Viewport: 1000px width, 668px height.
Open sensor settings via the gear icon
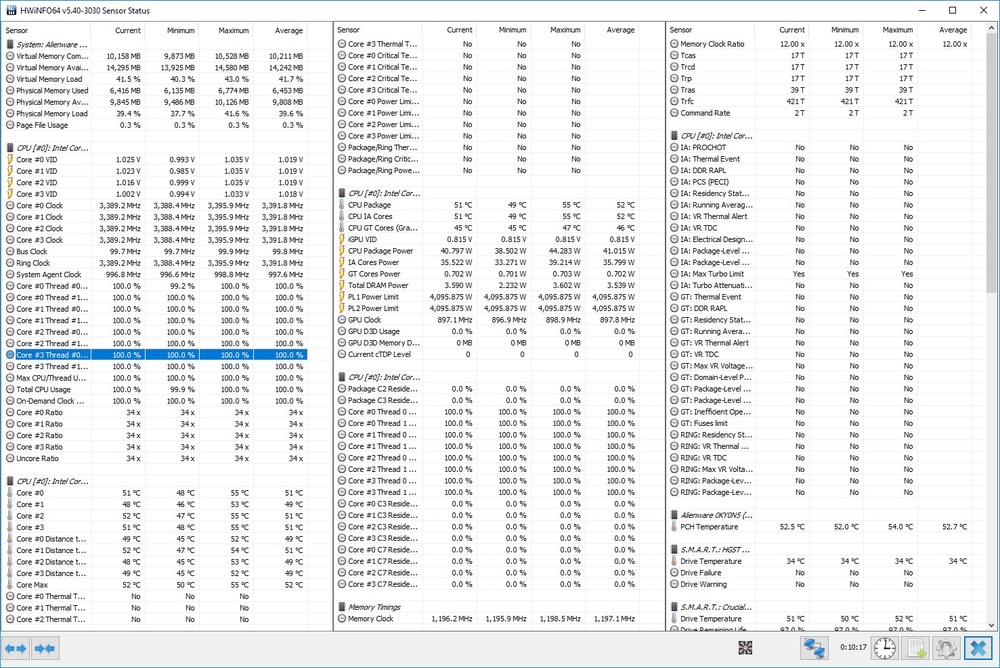pyautogui.click(x=946, y=648)
